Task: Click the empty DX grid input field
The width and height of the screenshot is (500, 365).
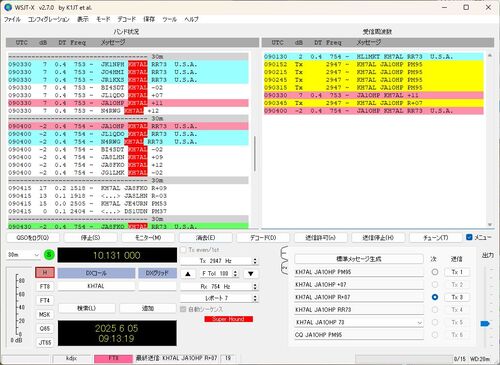Action: pos(157,286)
